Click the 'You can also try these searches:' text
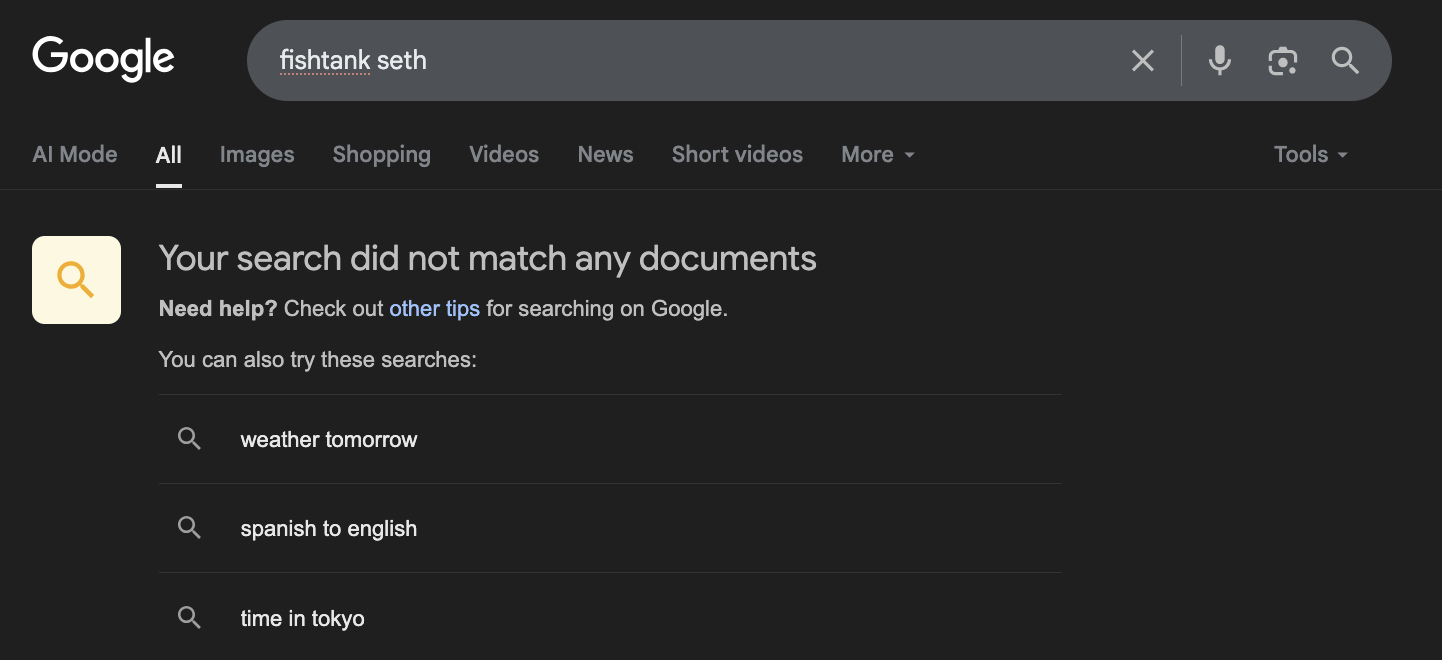The width and height of the screenshot is (1442, 660). tap(317, 360)
